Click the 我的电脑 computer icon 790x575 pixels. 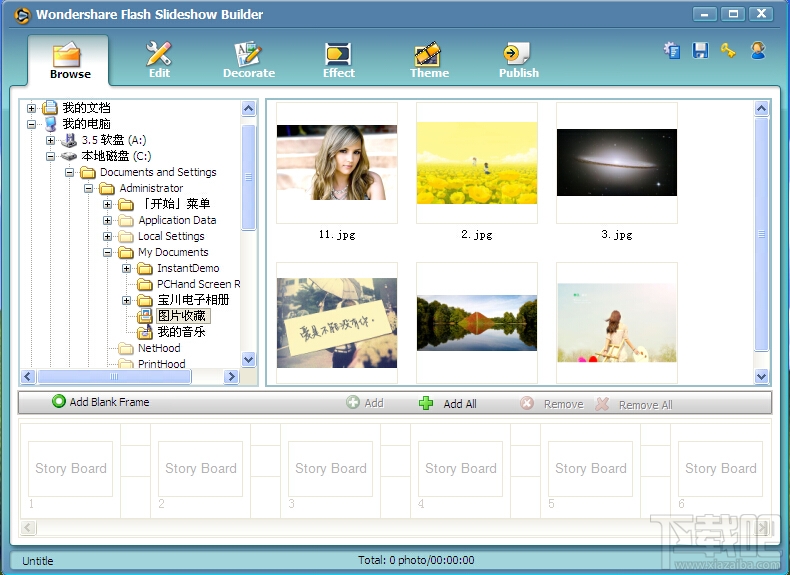tap(50, 123)
